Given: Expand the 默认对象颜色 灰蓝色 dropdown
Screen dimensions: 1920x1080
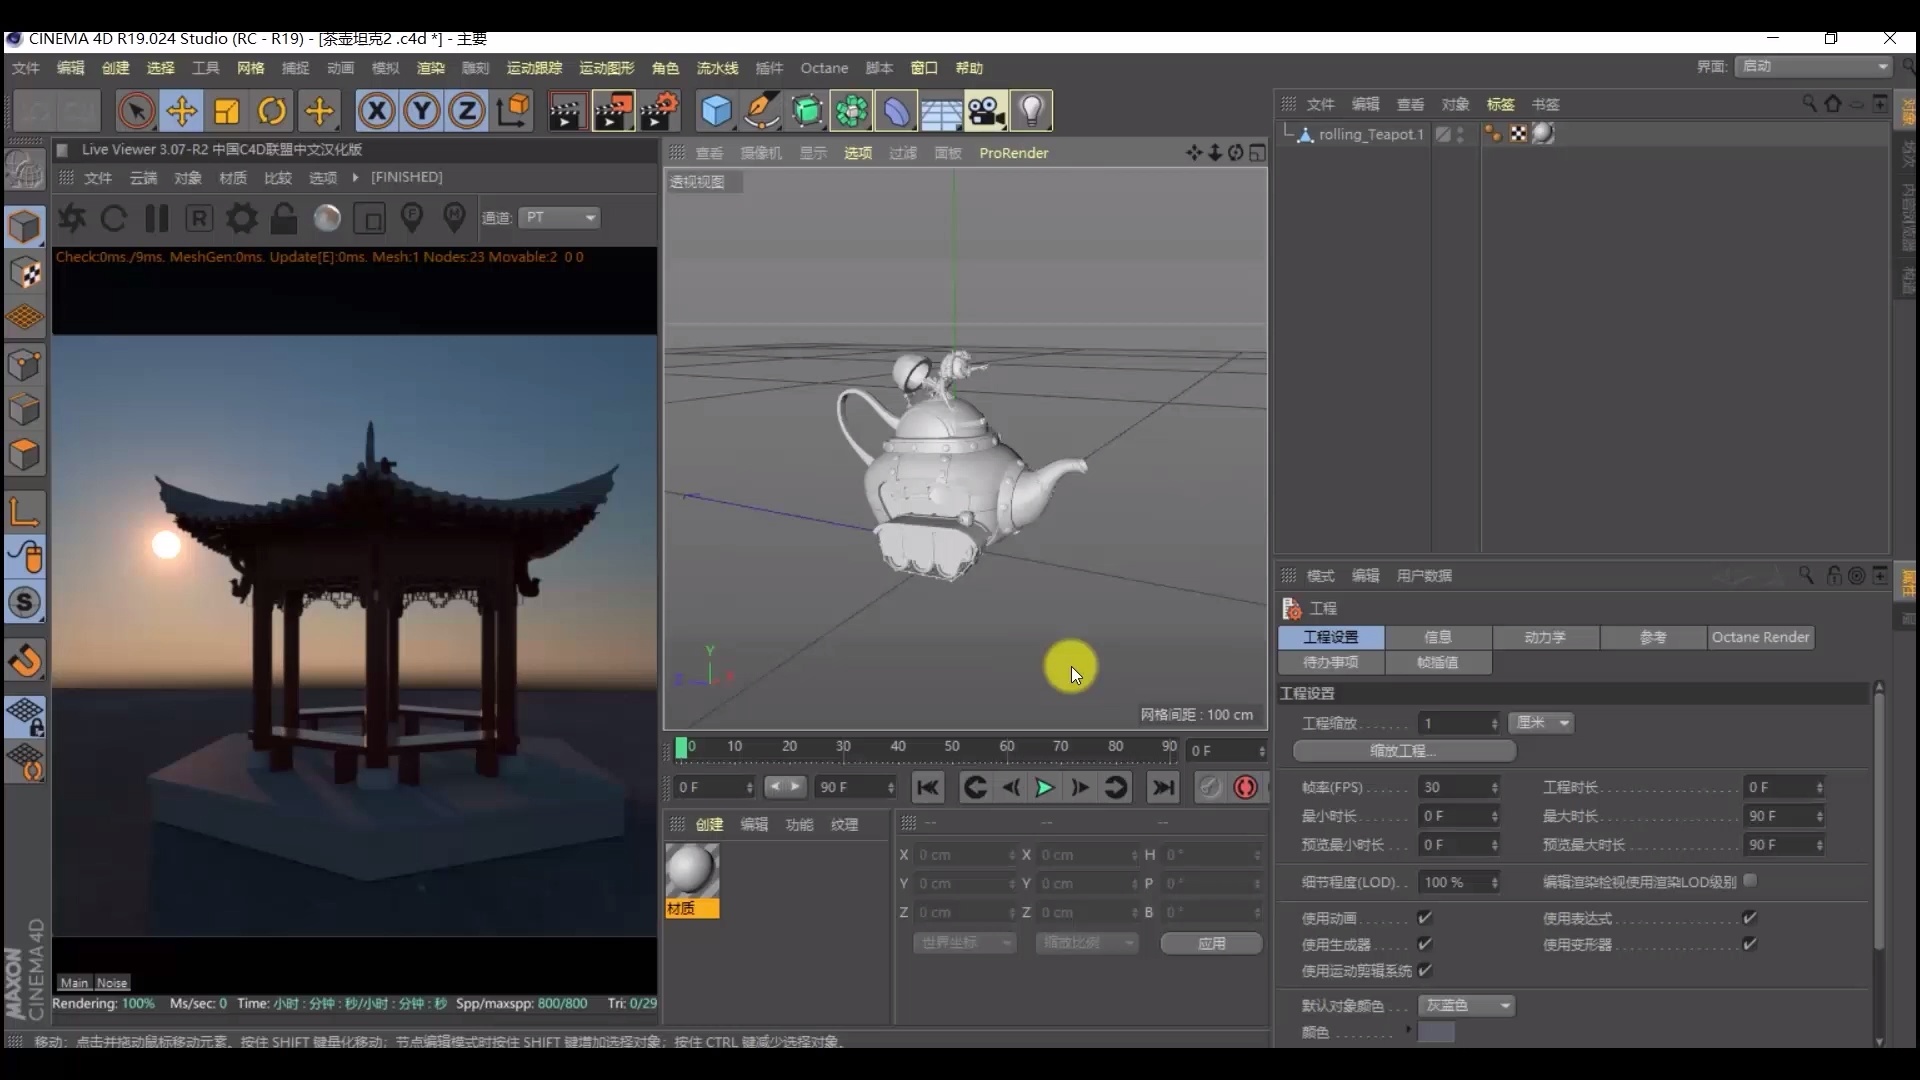Looking at the screenshot, I should point(1466,1006).
